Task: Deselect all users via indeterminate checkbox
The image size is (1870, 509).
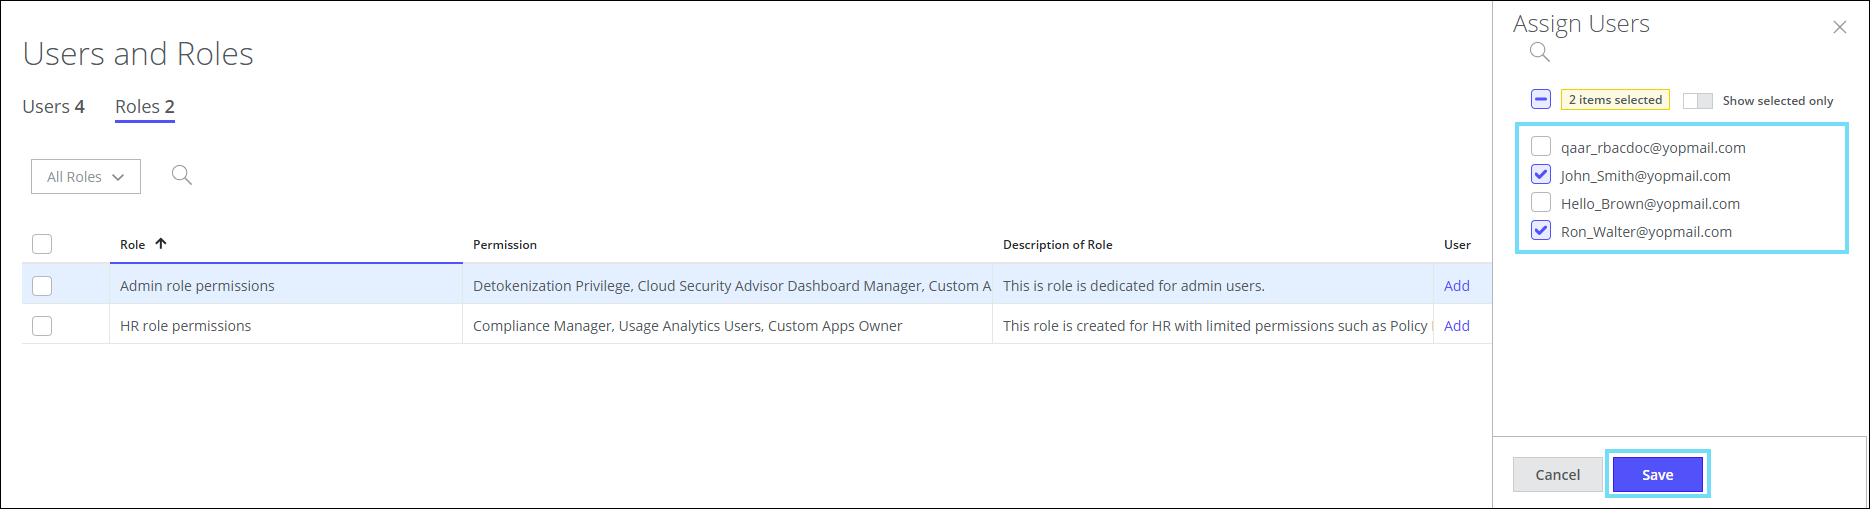Action: tap(1541, 100)
